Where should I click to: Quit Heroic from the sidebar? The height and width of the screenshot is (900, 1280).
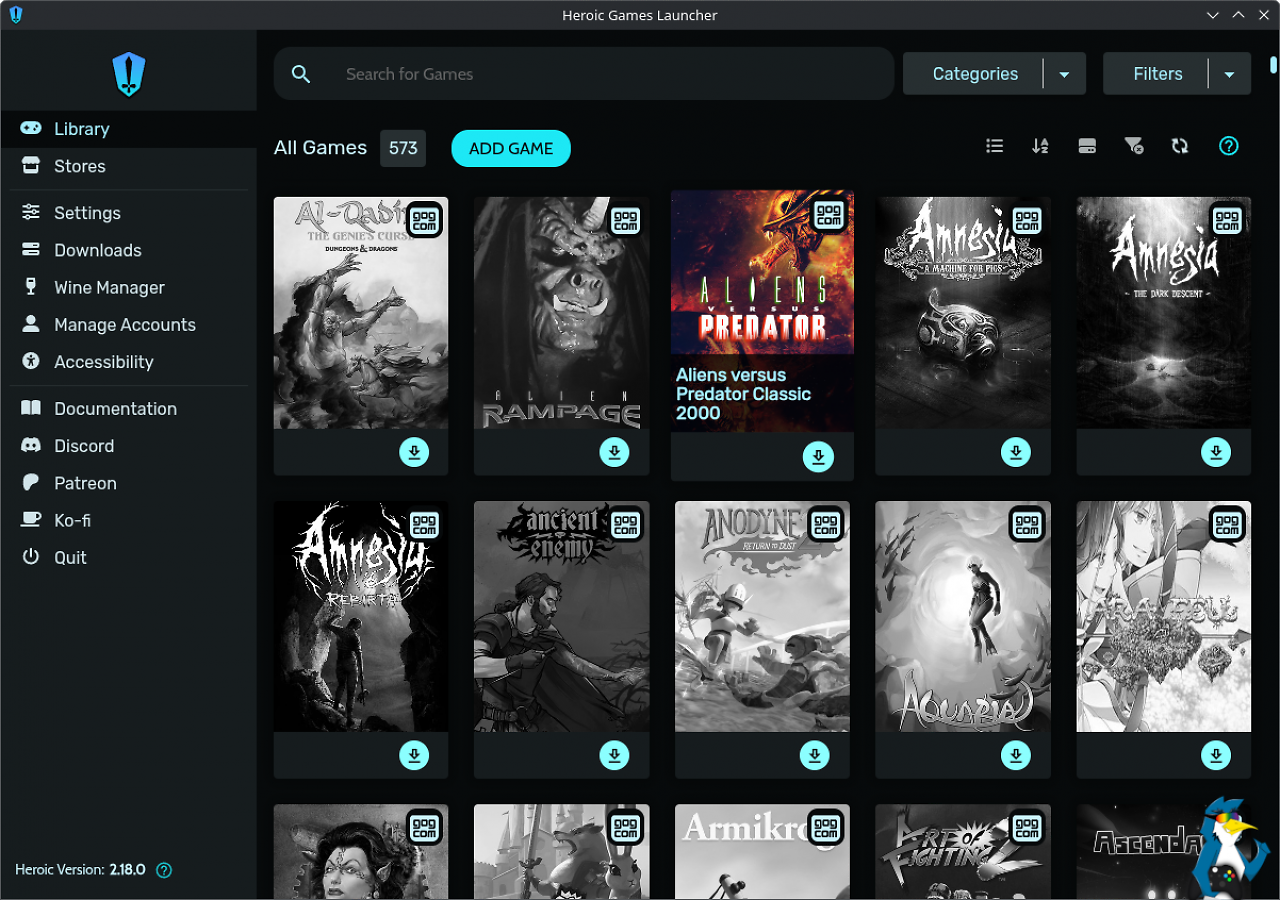(128, 557)
